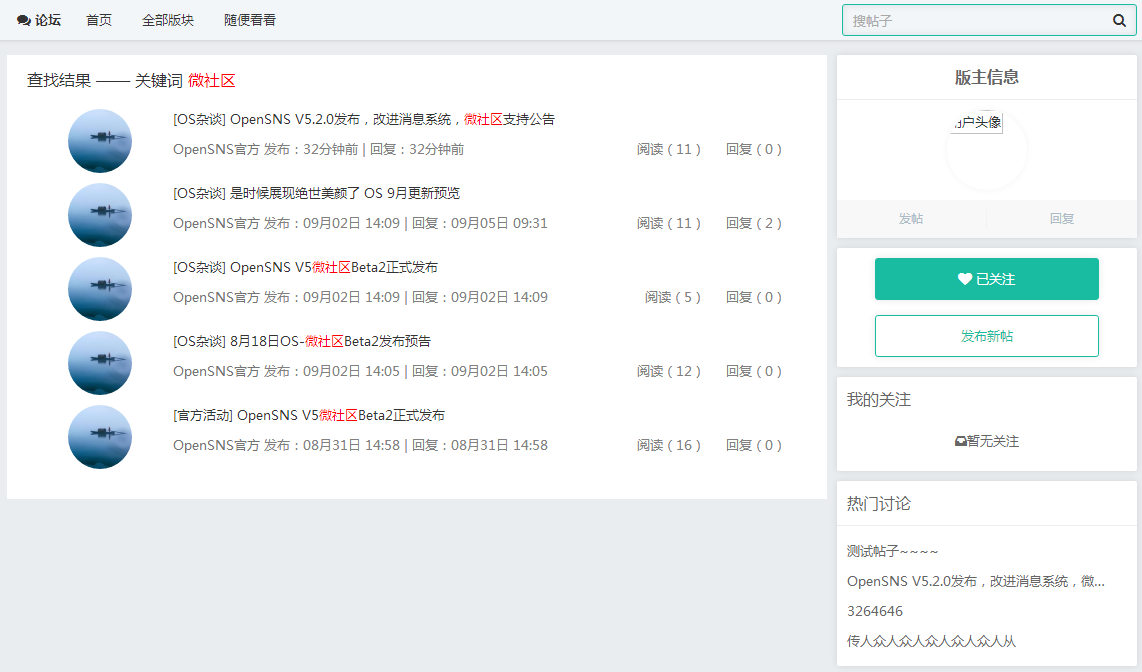This screenshot has width=1142, height=672.
Task: Go to 首页 in the navigation bar
Action: [99, 20]
